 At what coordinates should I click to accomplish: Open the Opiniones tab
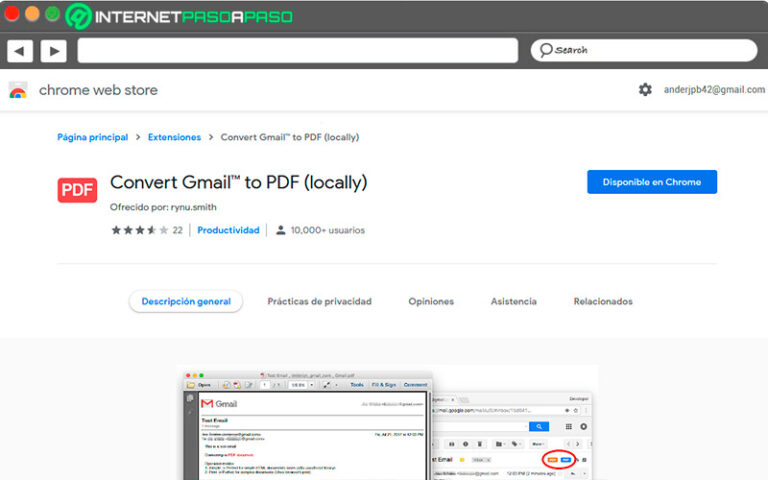pyautogui.click(x=431, y=301)
